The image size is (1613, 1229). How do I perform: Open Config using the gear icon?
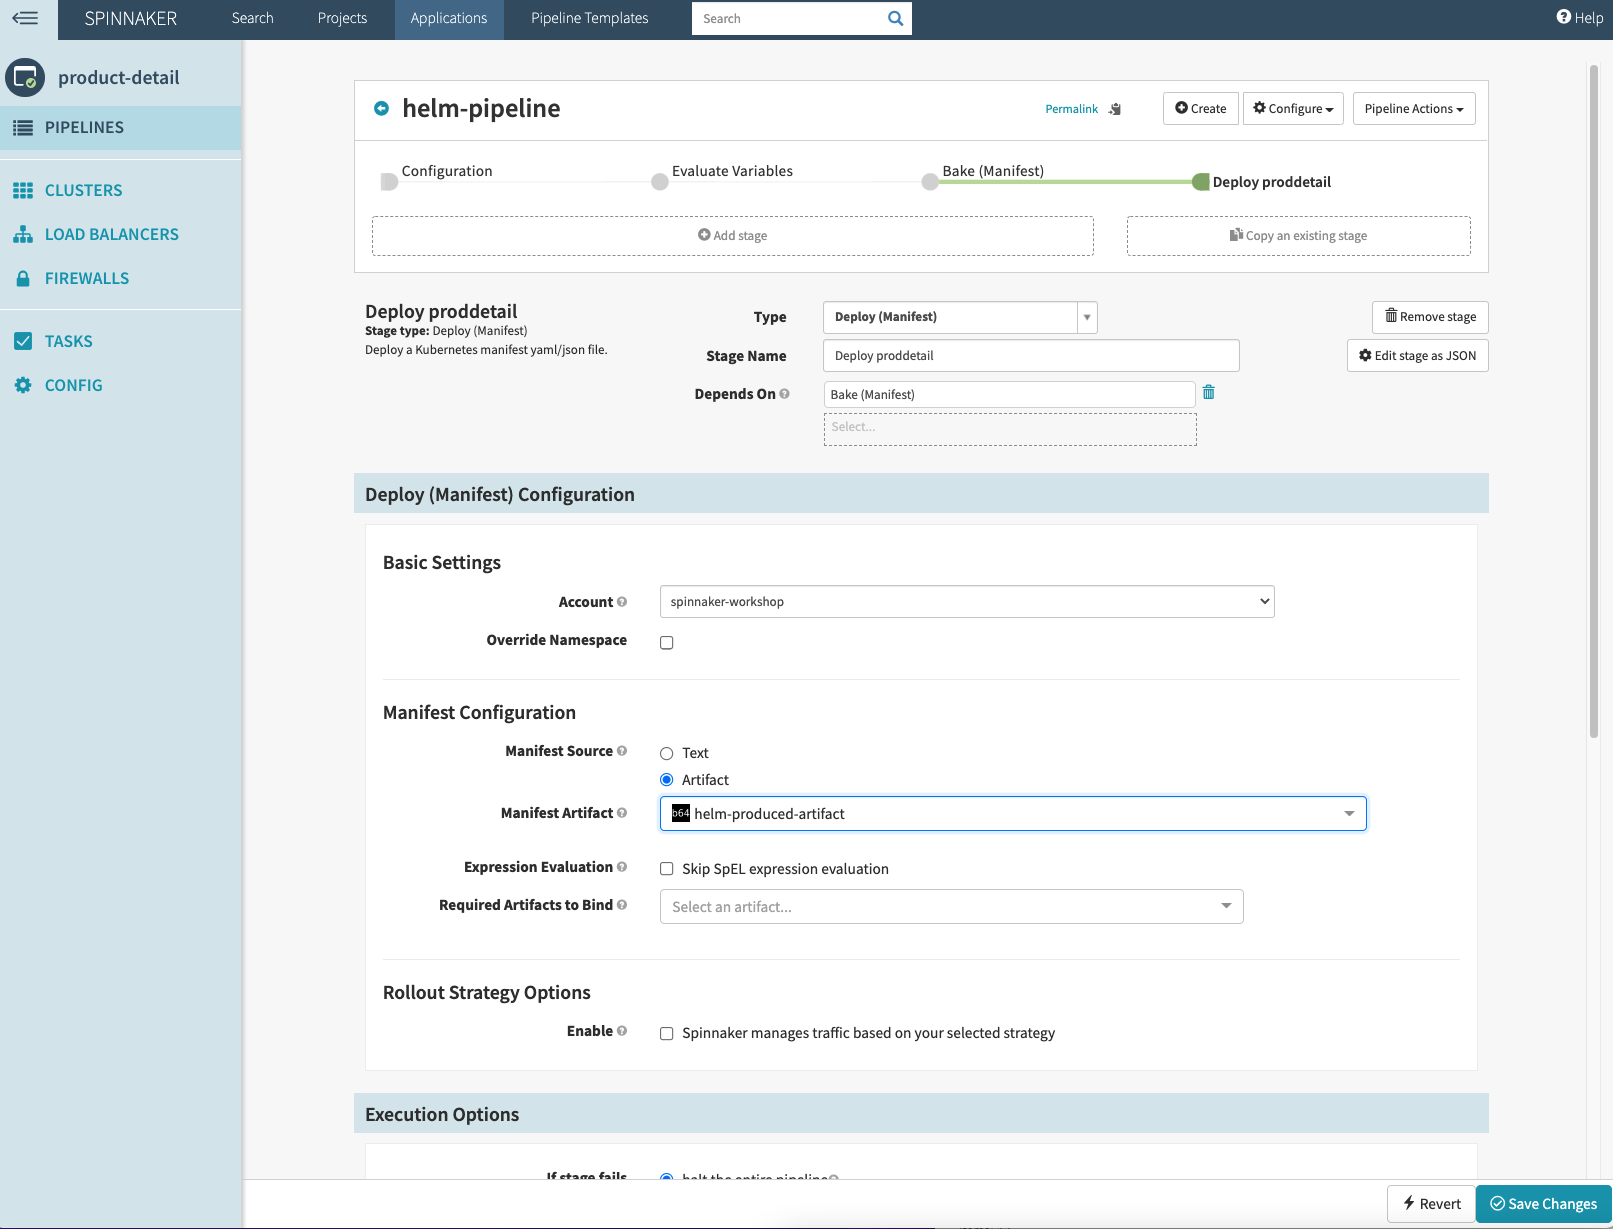[x=24, y=385]
